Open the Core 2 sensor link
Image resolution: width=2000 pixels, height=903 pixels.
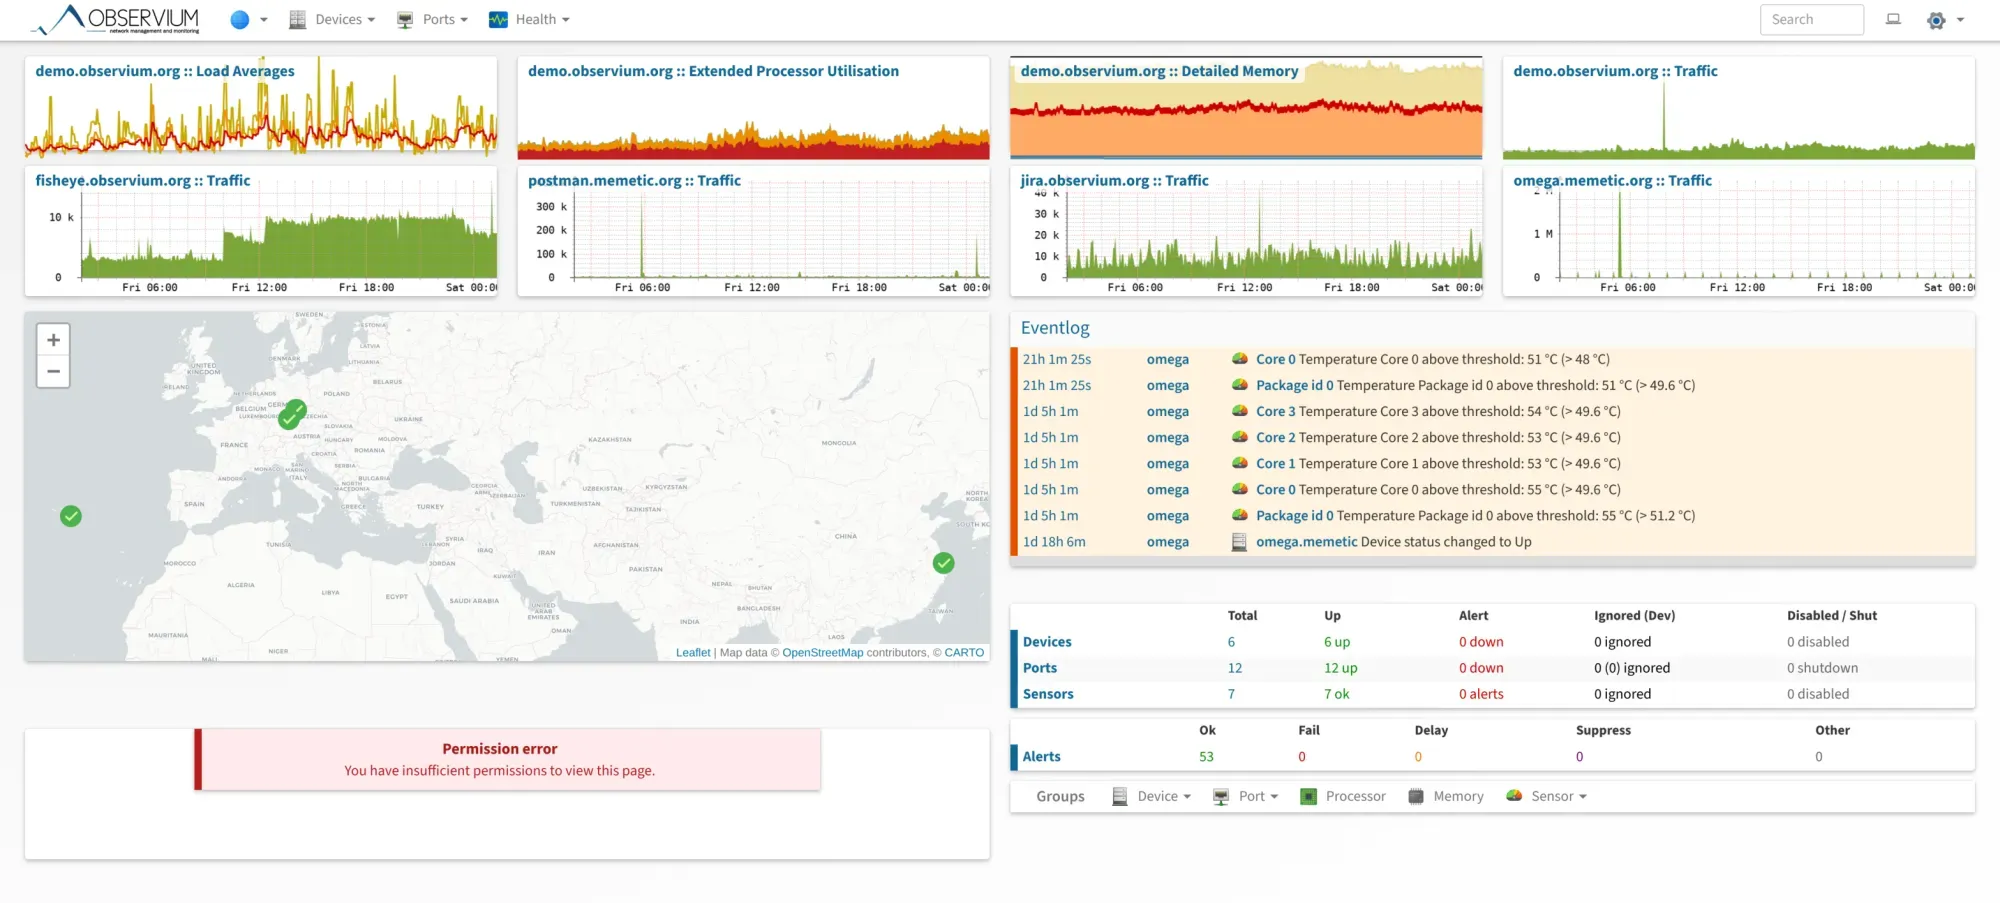[1275, 437]
